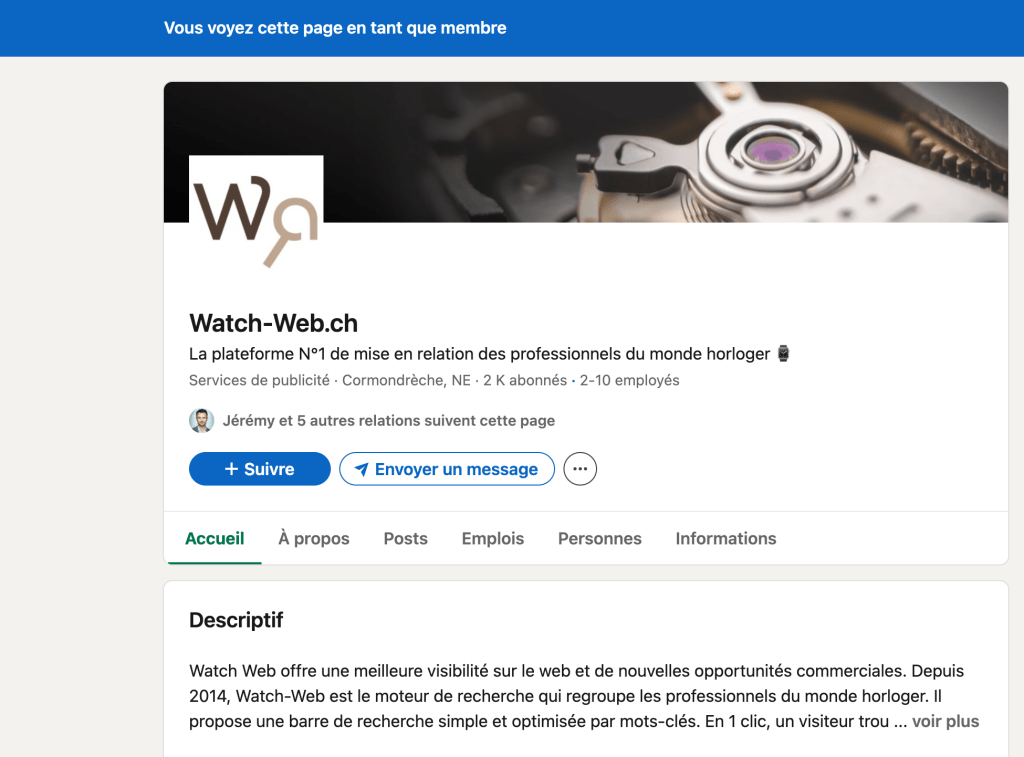Click the Watch-Web.ch page title
1024x757 pixels.
coord(273,323)
